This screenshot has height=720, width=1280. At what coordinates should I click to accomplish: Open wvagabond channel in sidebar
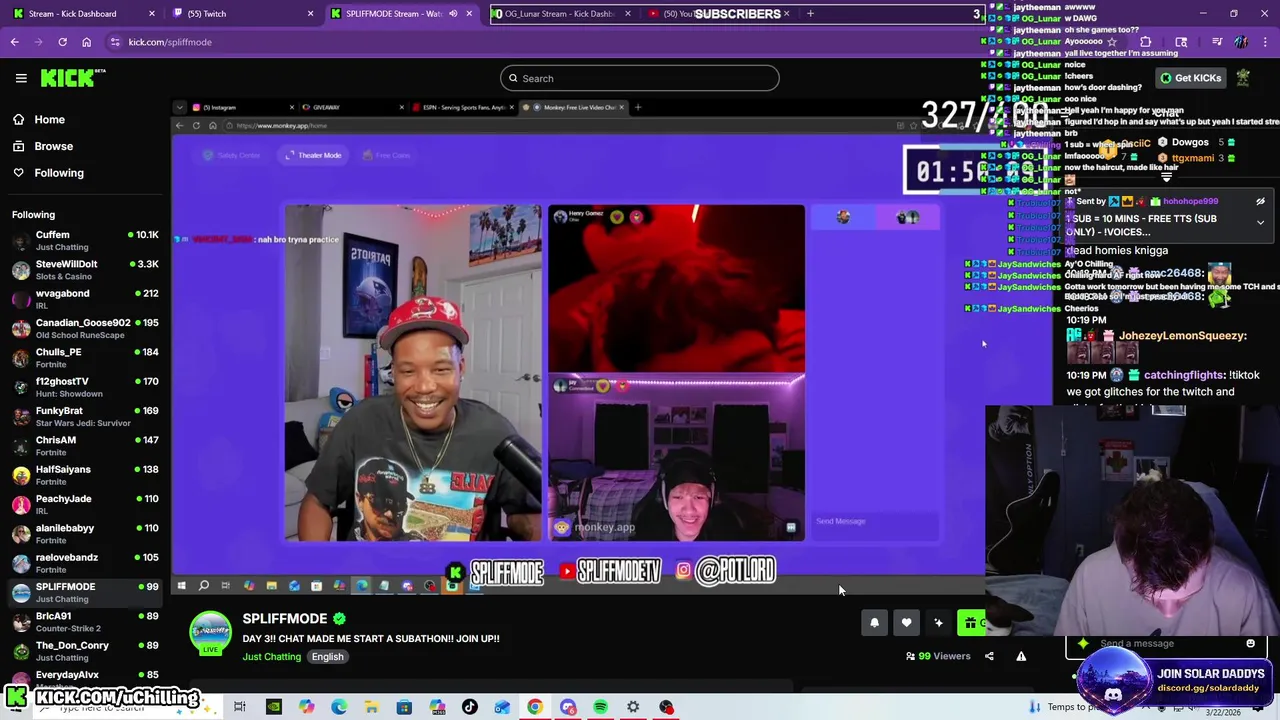tap(84, 299)
